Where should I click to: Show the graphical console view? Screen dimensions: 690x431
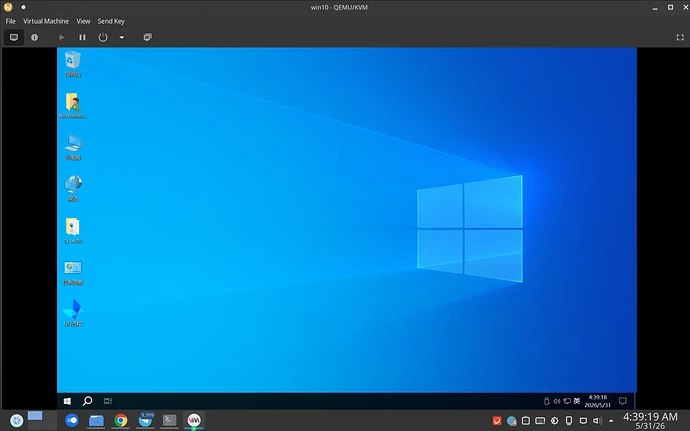(14, 37)
